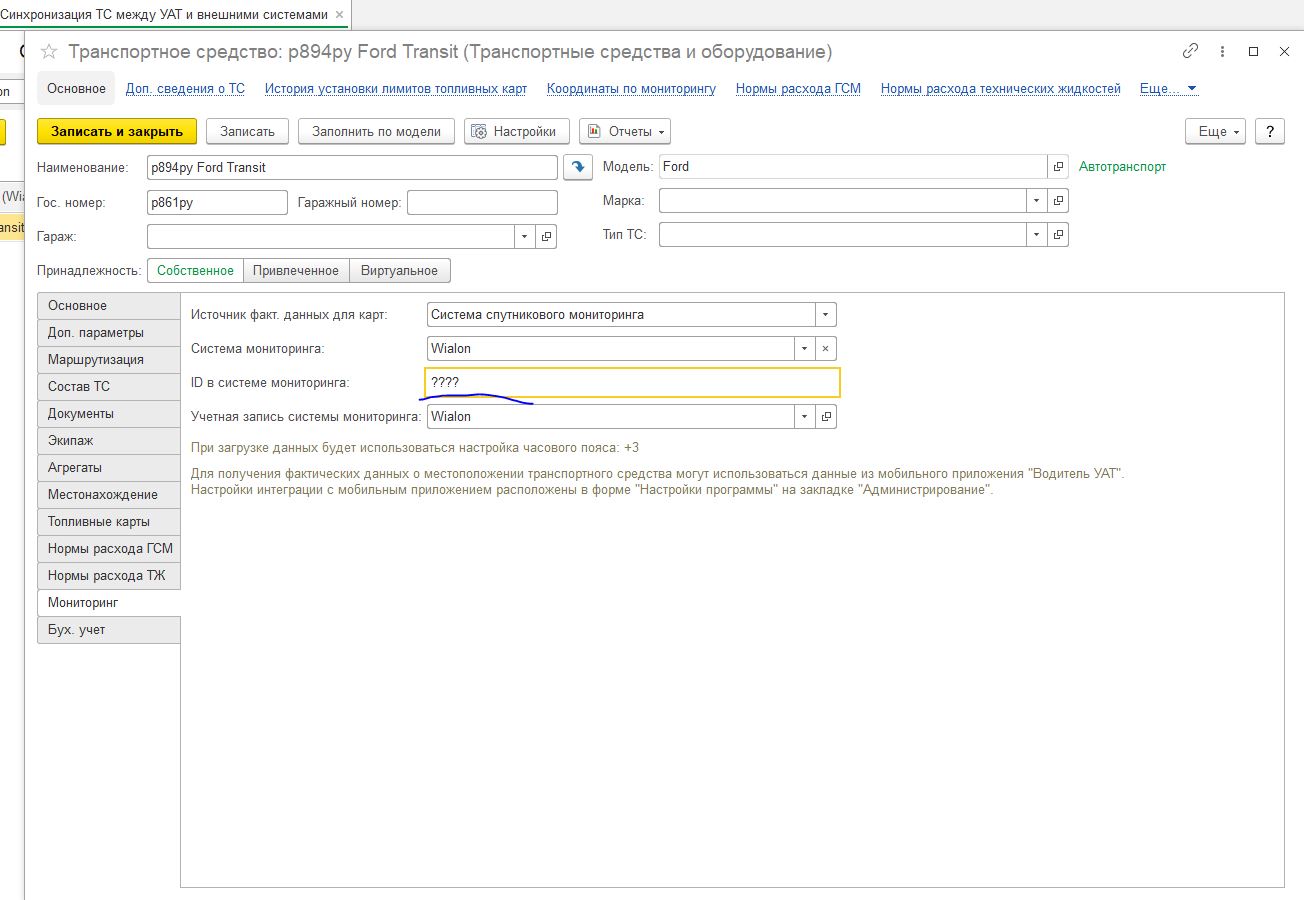1304x900 pixels.
Task: Expand the Отчеты dropdown menu
Action: point(625,131)
